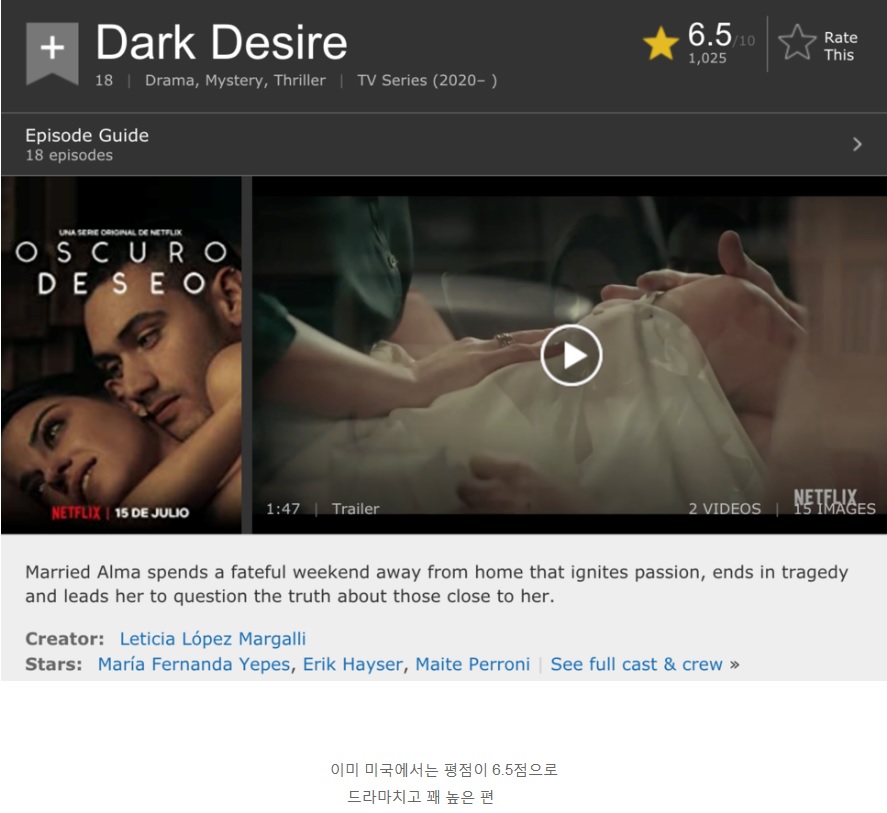
Task: Open María Fernanda Yepes profile
Action: point(194,664)
